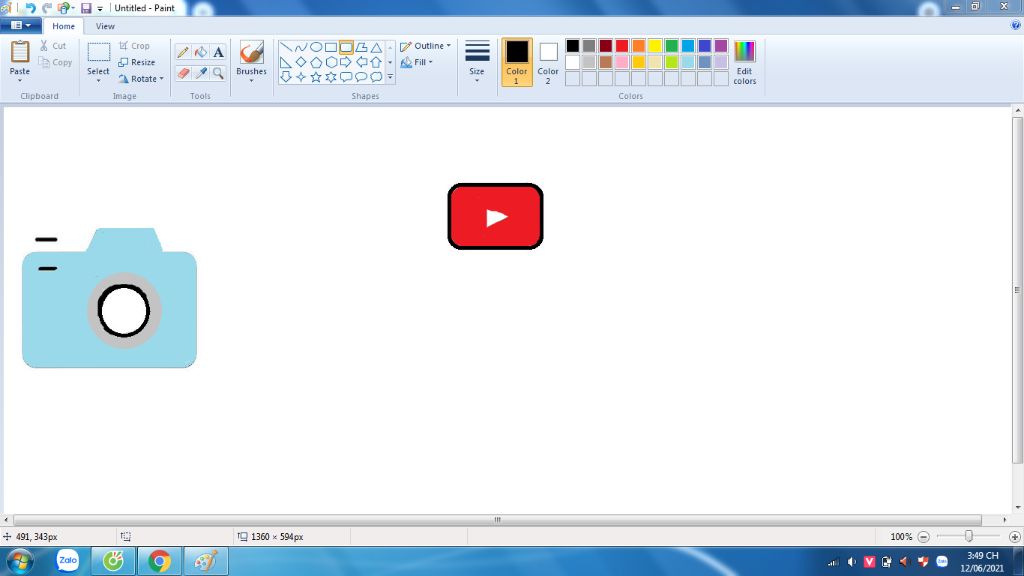Viewport: 1024px width, 576px height.
Task: Switch to the Home ribbon tab
Action: pos(63,26)
